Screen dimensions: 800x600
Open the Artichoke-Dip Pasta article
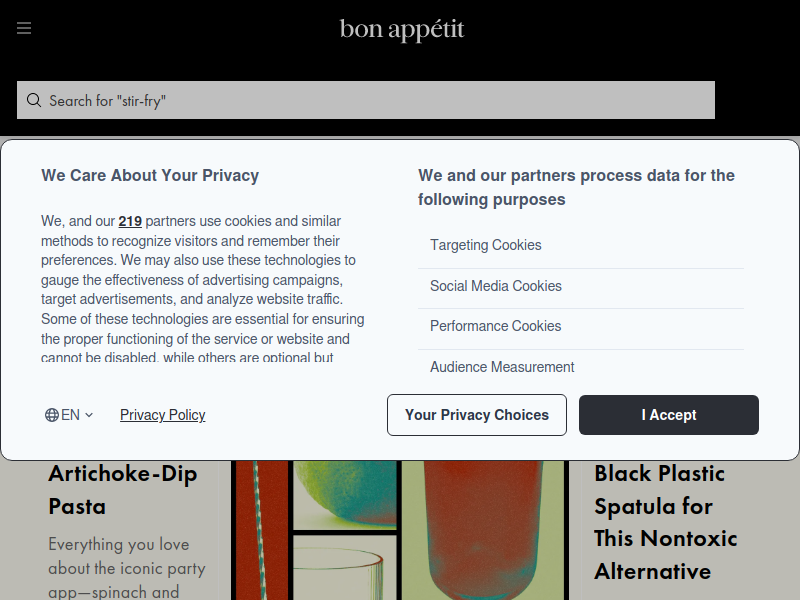[x=123, y=489]
